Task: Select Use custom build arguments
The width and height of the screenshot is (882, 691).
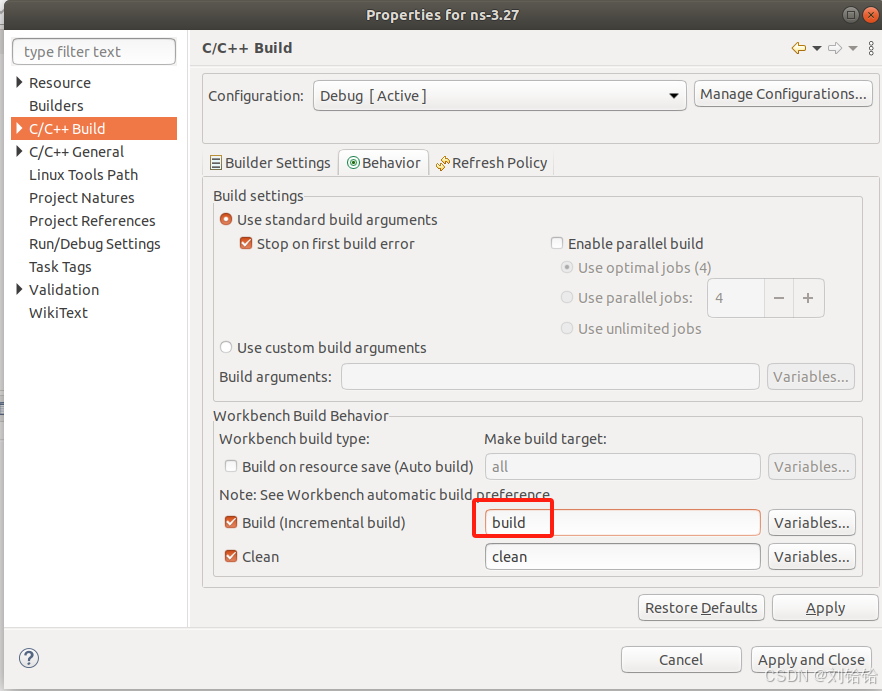Action: (x=225, y=347)
